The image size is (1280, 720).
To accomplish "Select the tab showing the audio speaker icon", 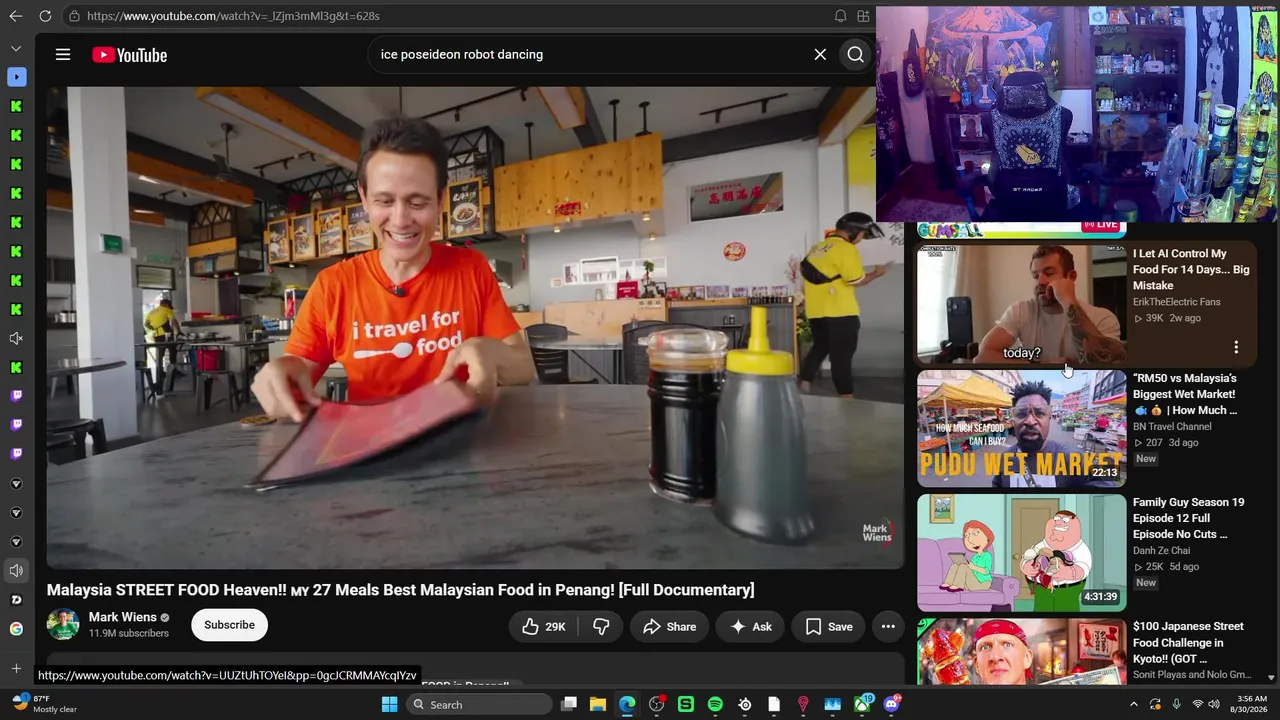I will tap(16, 571).
